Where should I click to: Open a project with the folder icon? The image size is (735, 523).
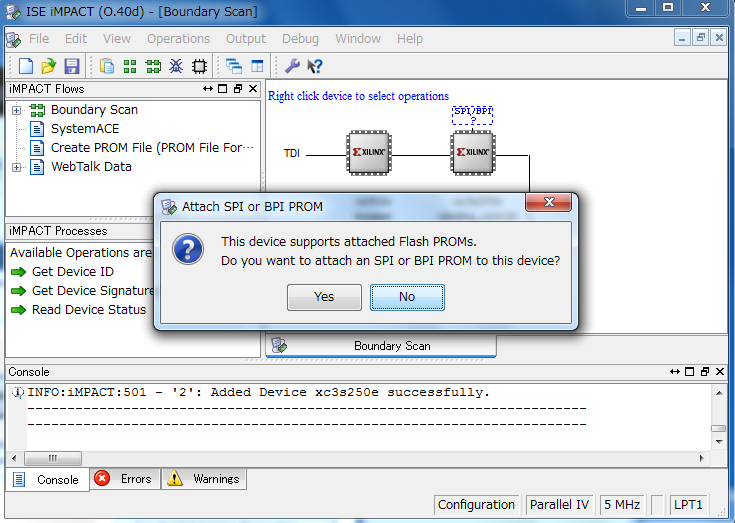[48, 66]
